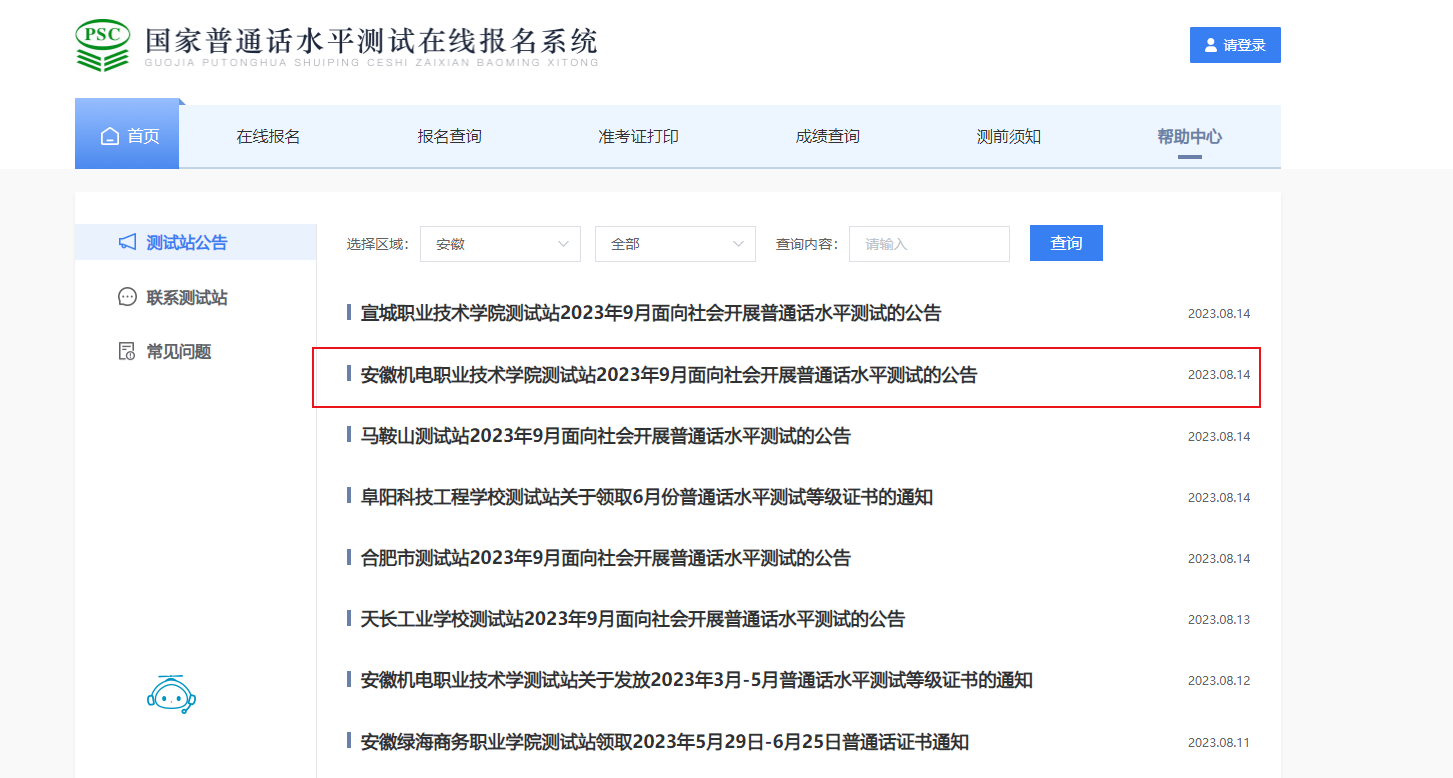Screen dimensions: 1453x778
Task: Click date 2023.08.14 of 合肥市测试站 row
Action: (1219, 559)
